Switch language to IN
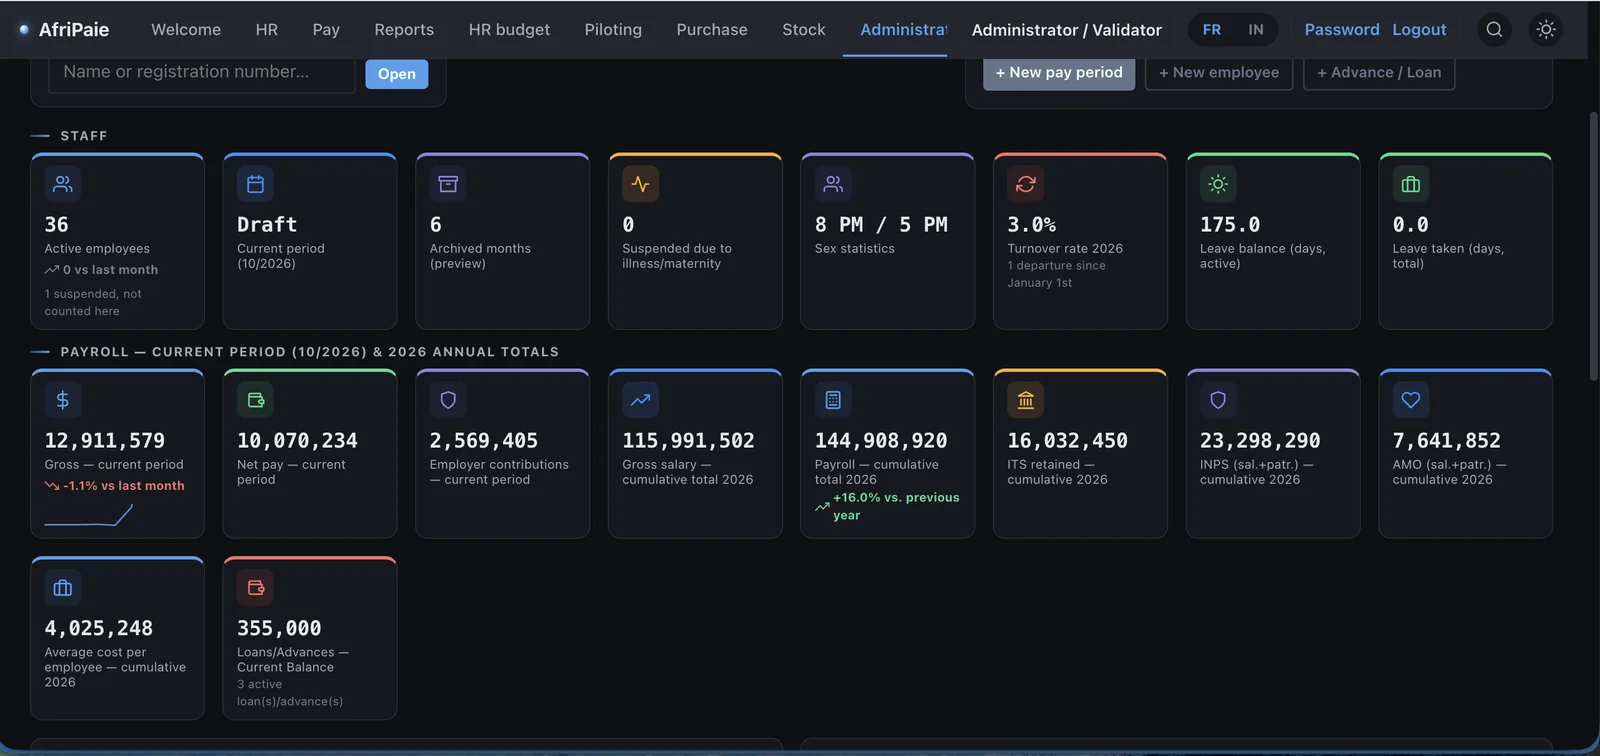The width and height of the screenshot is (1600, 756). coord(1256,30)
